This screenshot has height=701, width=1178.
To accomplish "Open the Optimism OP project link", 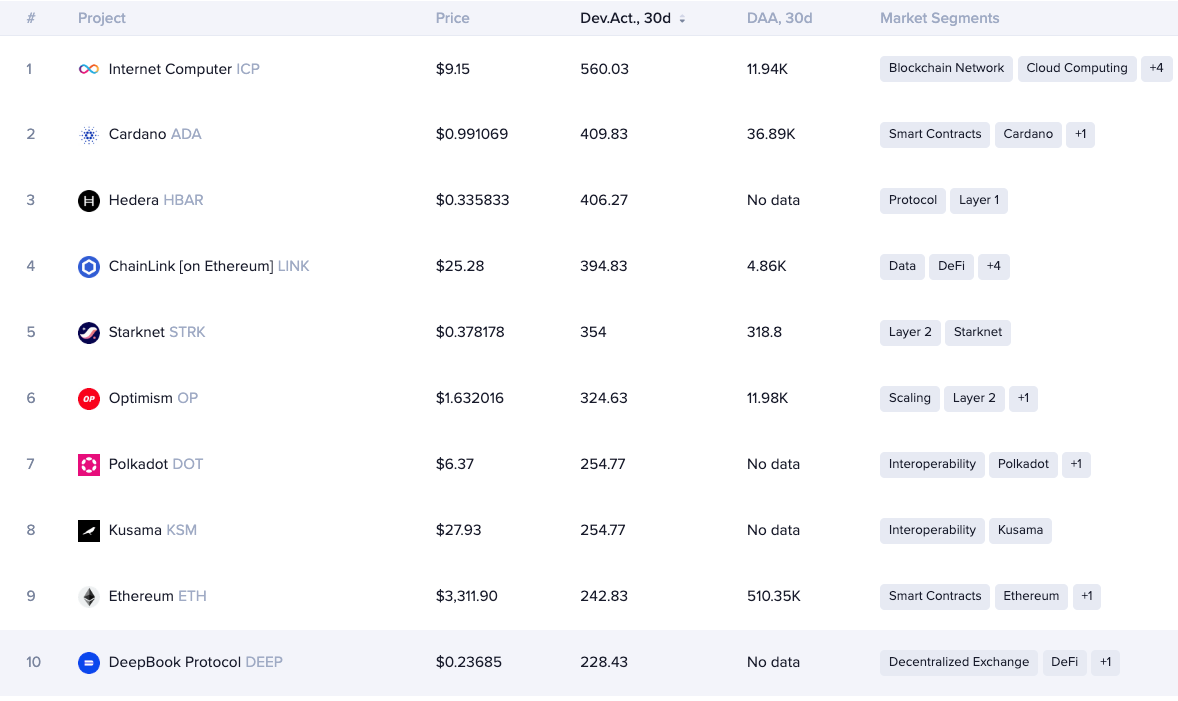I will pos(153,398).
